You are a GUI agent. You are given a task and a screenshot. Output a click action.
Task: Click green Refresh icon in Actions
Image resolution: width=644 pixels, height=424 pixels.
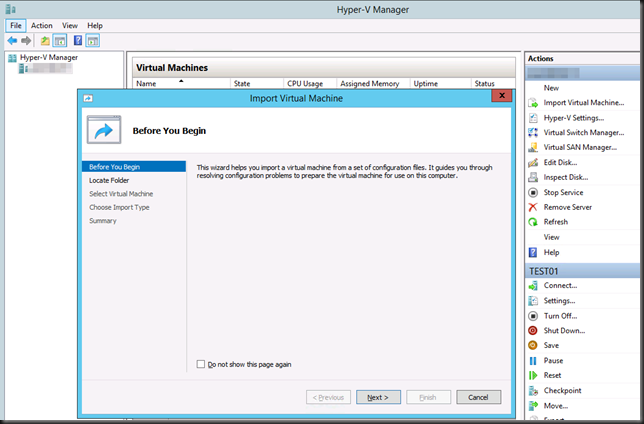point(533,222)
